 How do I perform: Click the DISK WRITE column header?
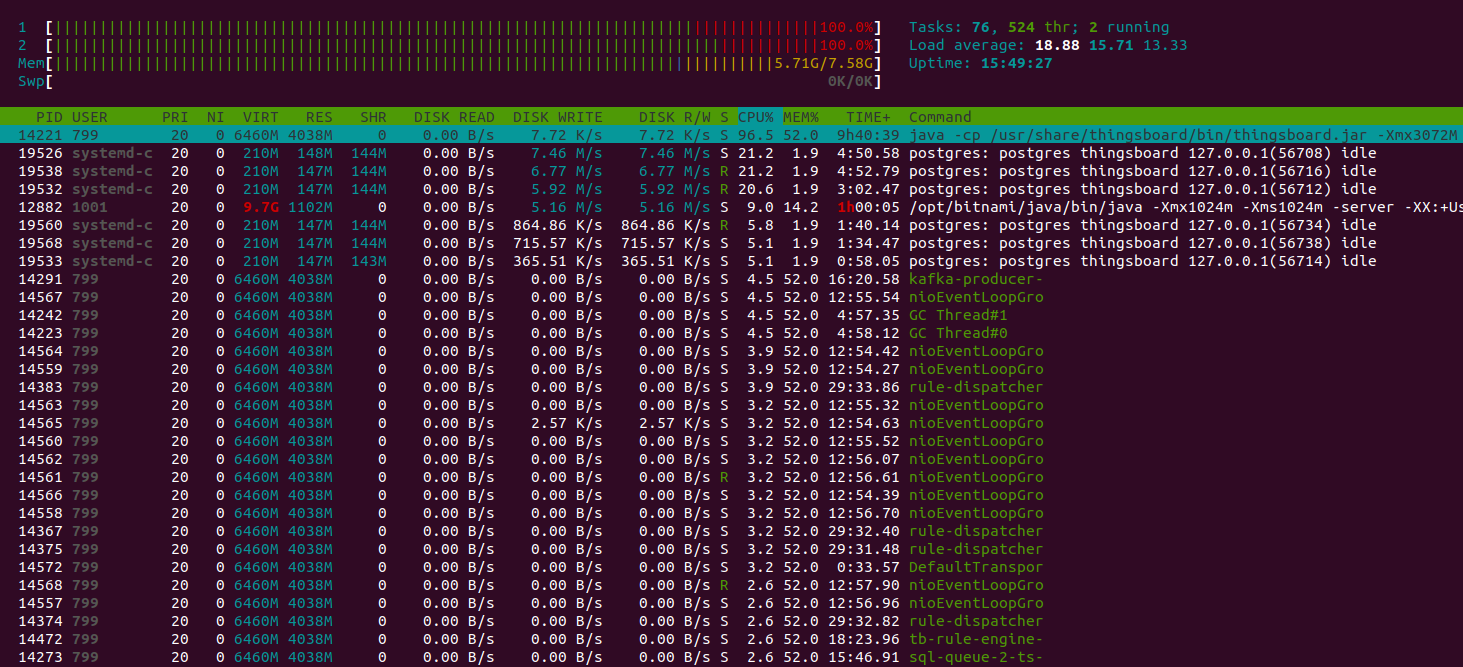tap(557, 117)
